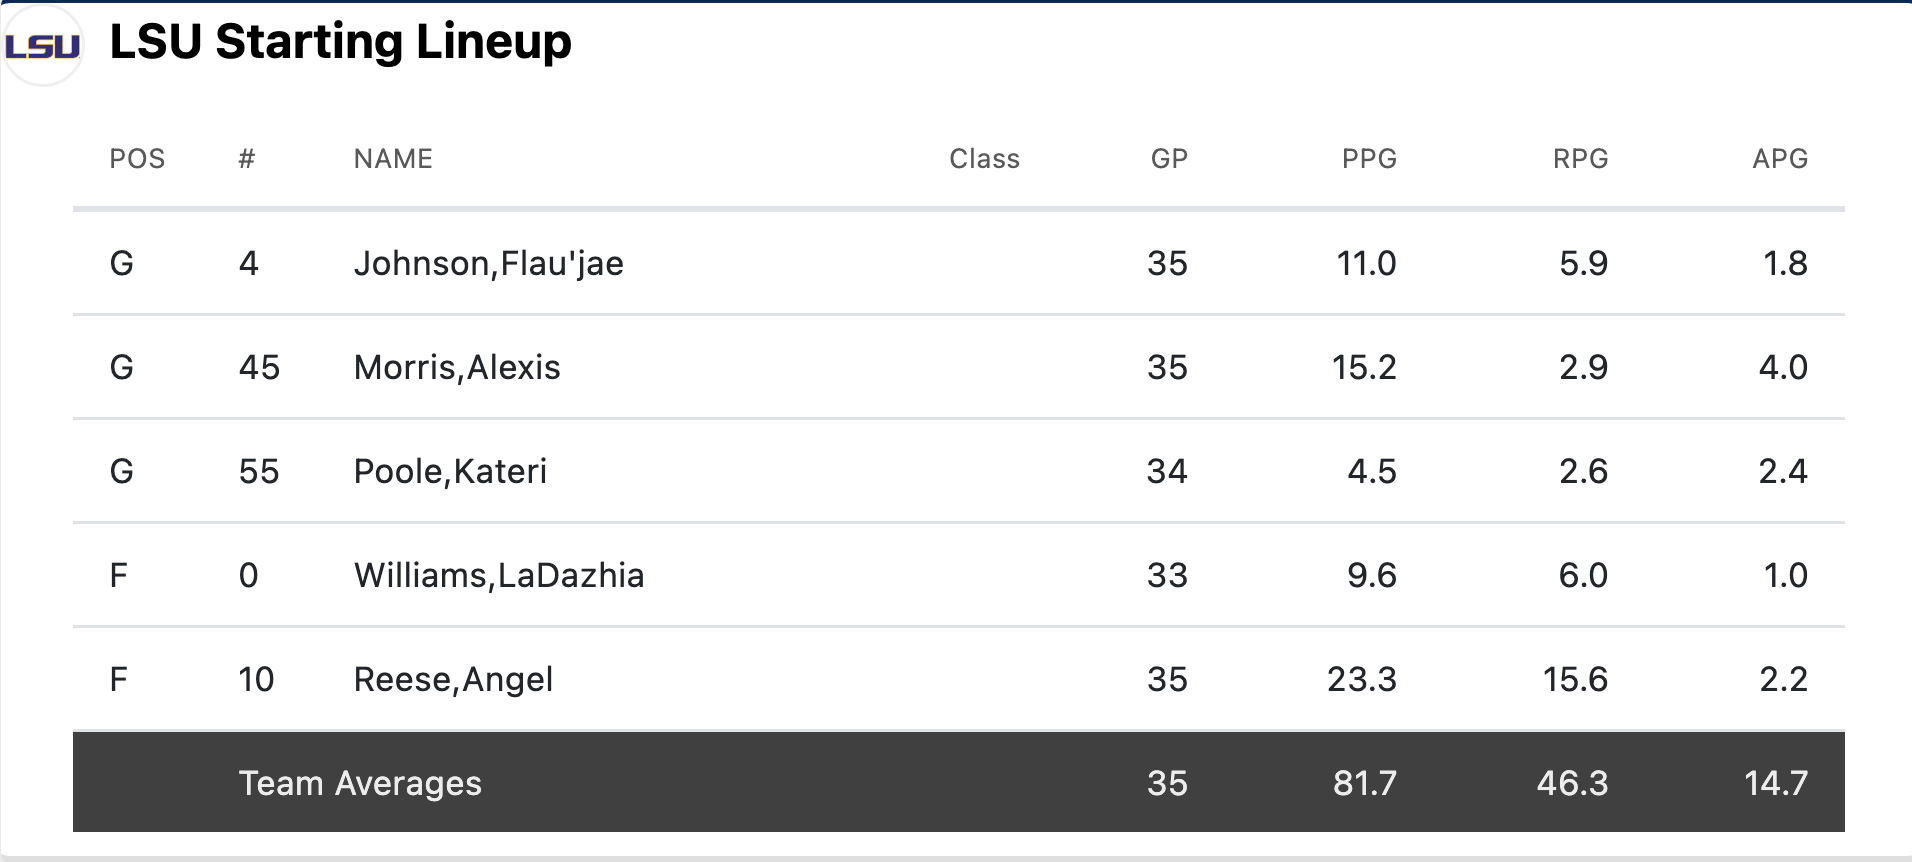Open player Reese,Angel
Image resolution: width=1912 pixels, height=862 pixels.
pyautogui.click(x=453, y=679)
